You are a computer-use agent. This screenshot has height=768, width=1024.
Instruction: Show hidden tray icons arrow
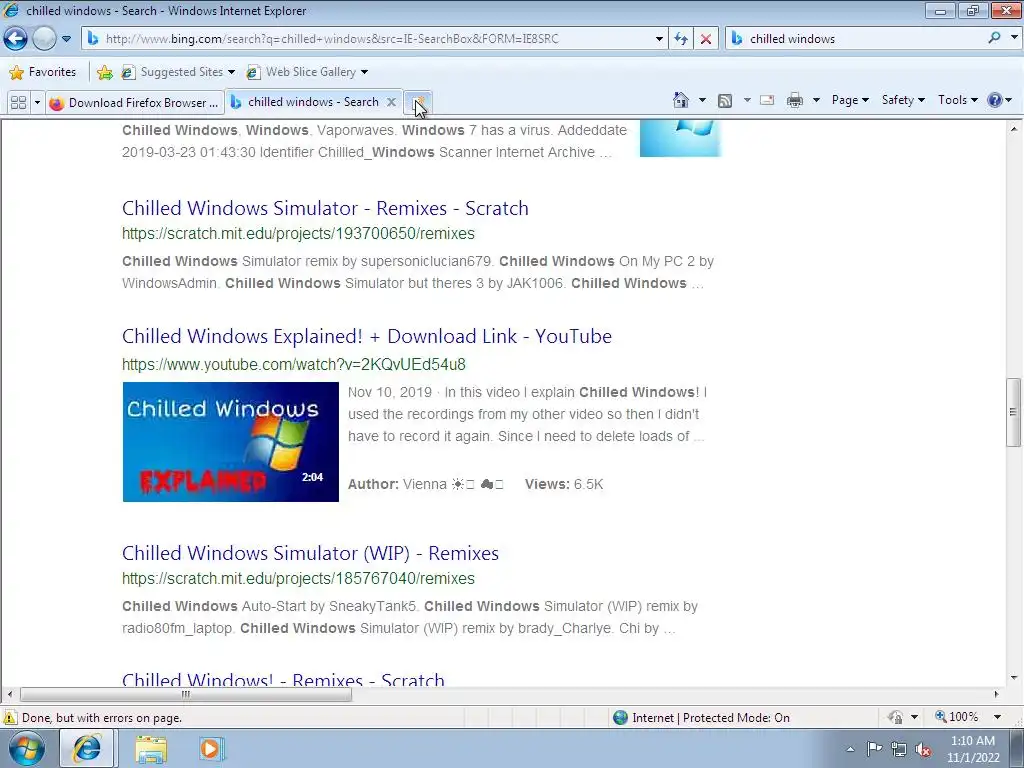pos(850,749)
